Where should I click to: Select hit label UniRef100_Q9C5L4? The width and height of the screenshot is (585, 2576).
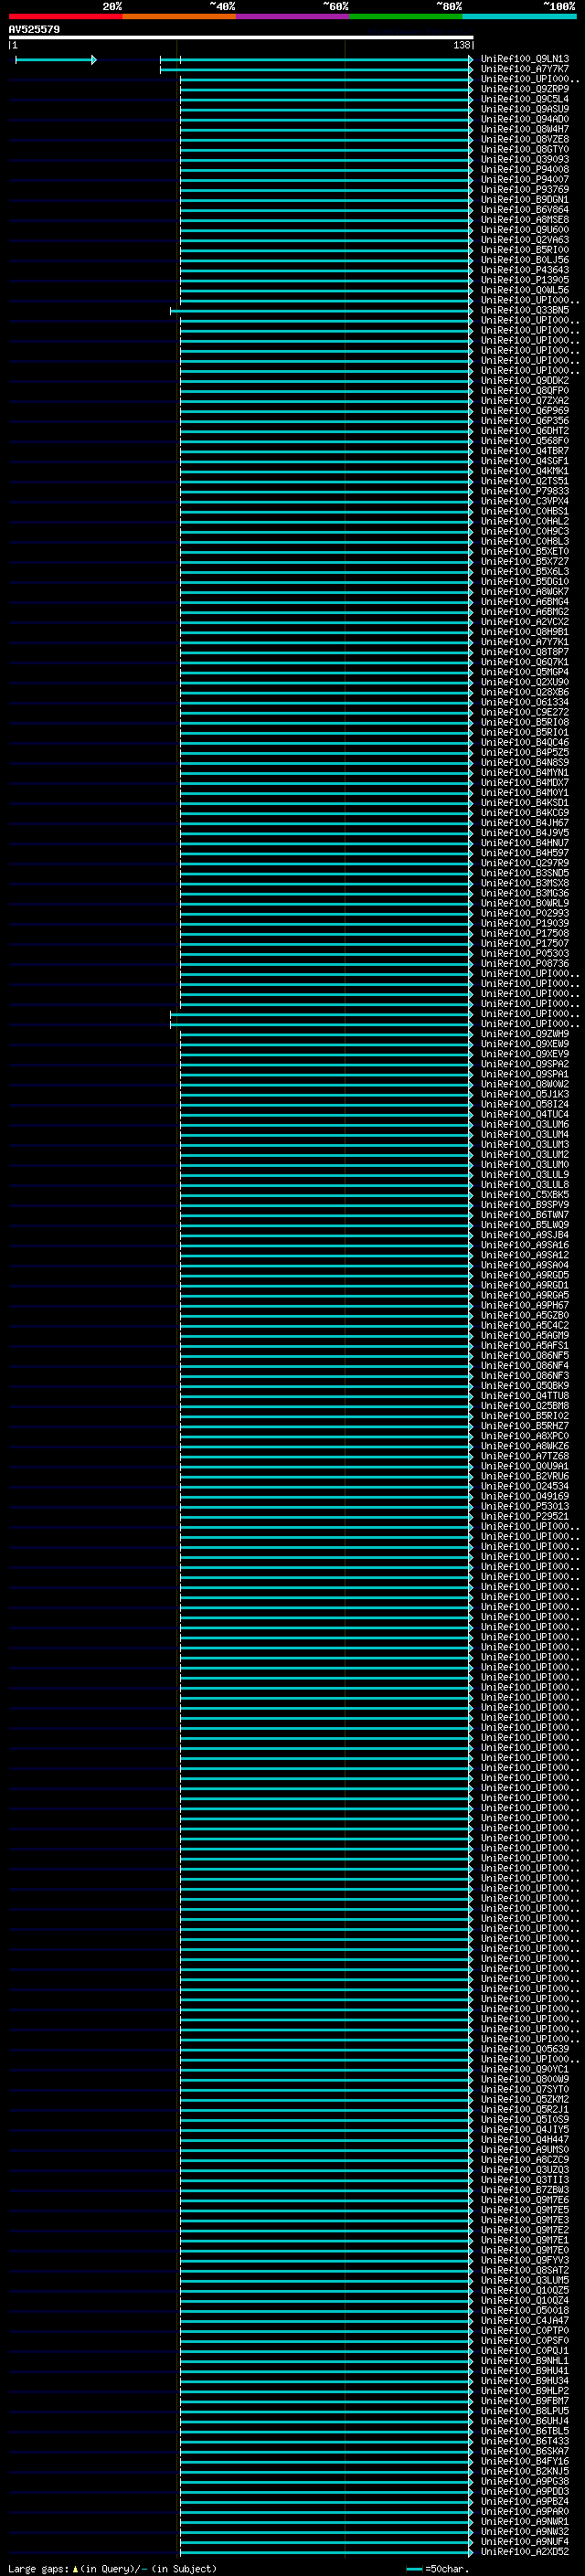click(x=525, y=99)
